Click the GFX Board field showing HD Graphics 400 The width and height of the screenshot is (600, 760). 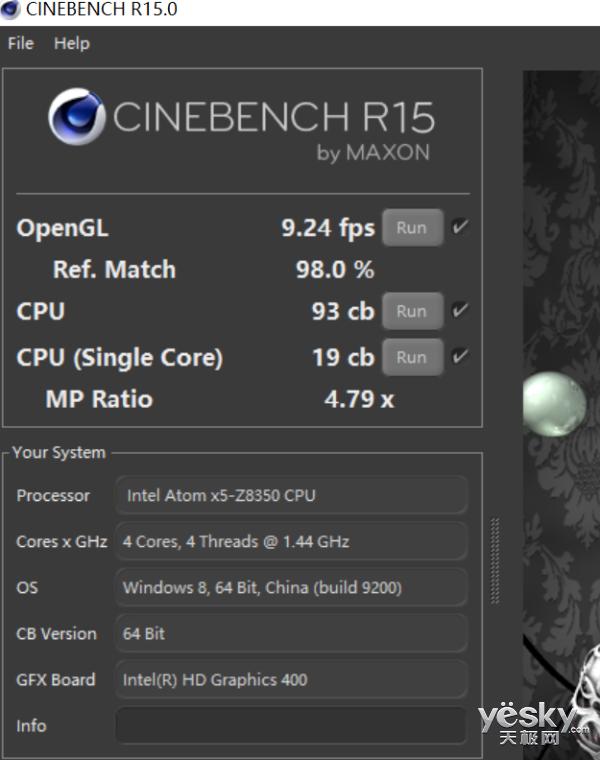(x=291, y=679)
